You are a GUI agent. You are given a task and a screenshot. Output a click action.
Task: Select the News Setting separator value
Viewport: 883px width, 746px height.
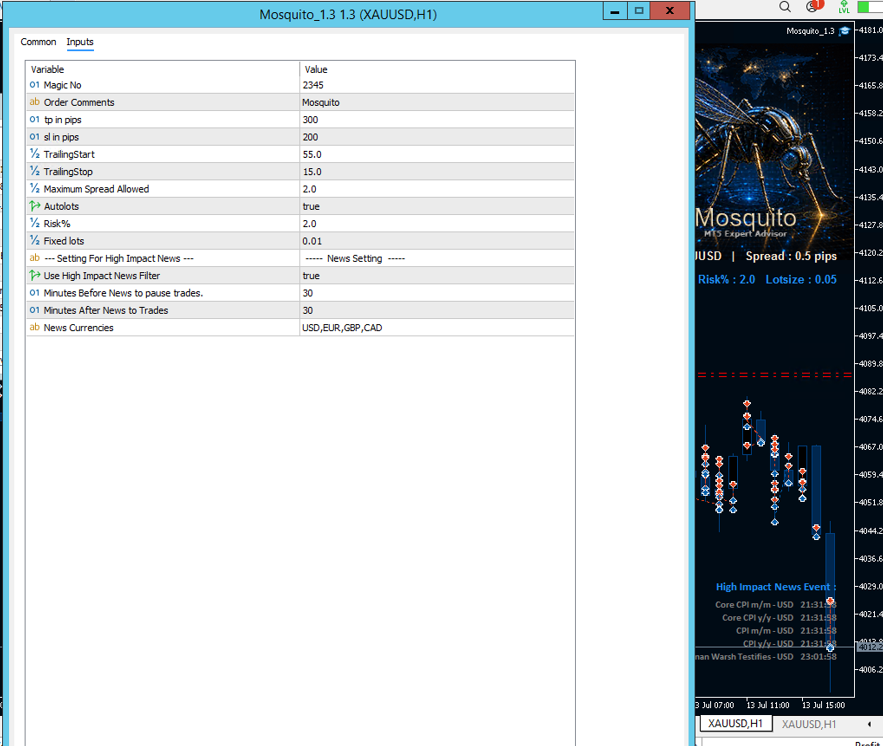[x=437, y=258]
